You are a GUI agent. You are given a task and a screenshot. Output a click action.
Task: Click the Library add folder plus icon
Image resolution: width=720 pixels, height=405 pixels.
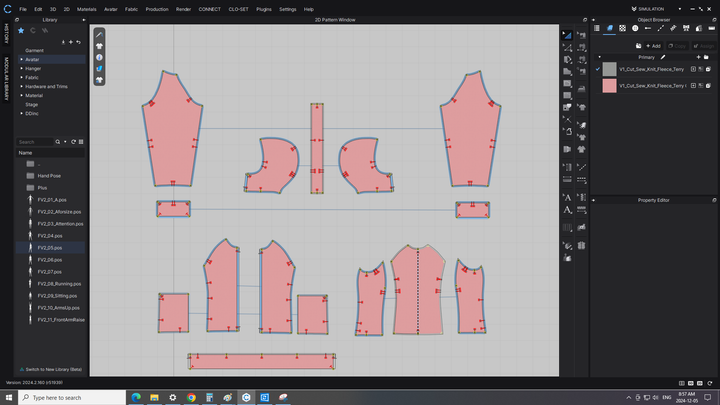pyautogui.click(x=71, y=42)
